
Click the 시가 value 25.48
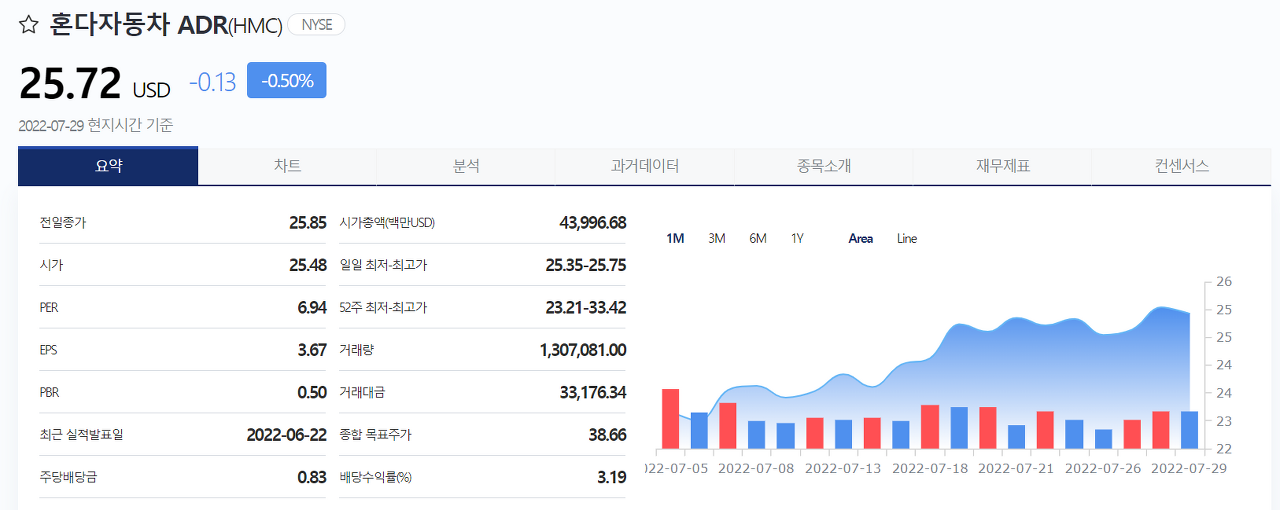point(307,265)
